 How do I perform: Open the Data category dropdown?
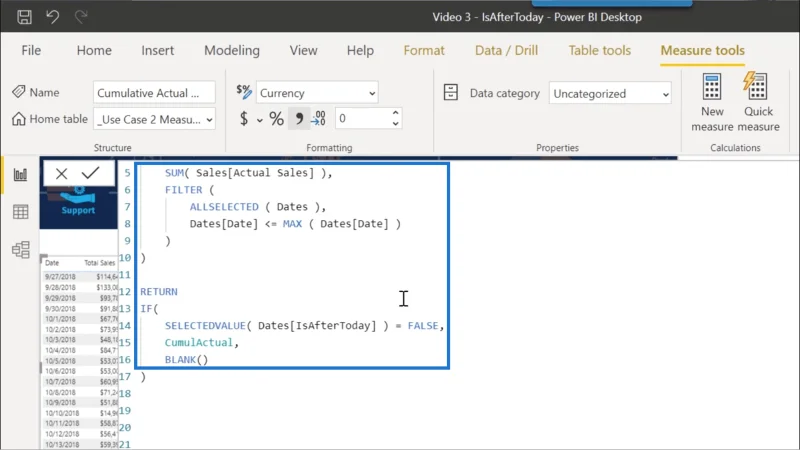pos(610,93)
